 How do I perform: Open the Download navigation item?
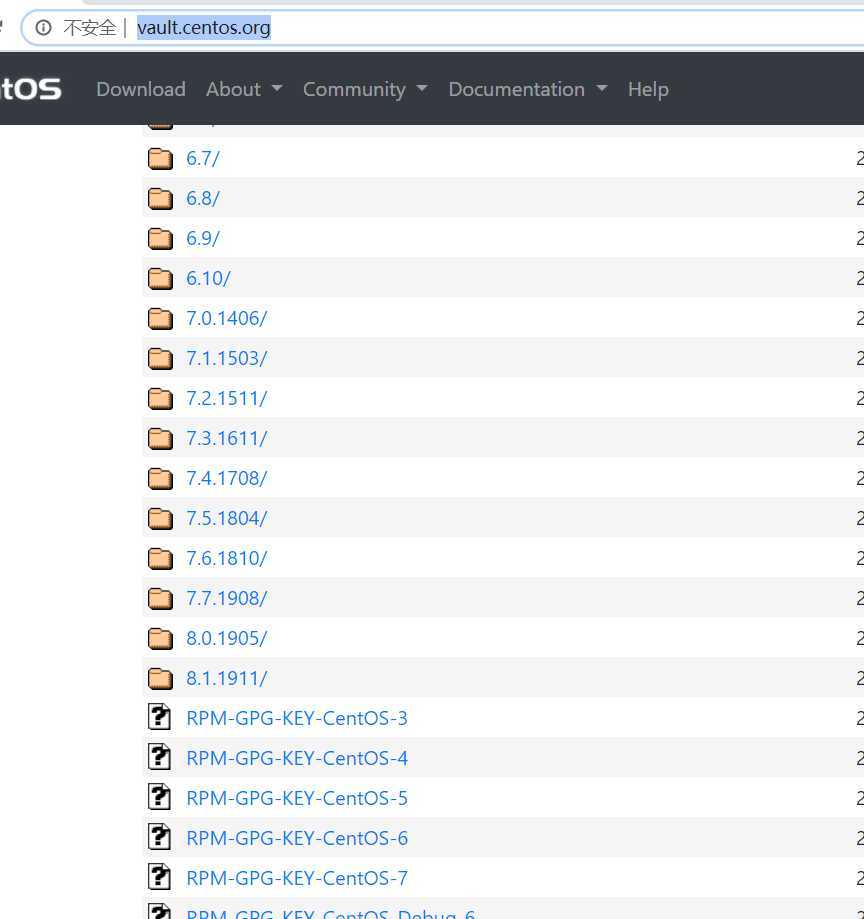click(141, 89)
